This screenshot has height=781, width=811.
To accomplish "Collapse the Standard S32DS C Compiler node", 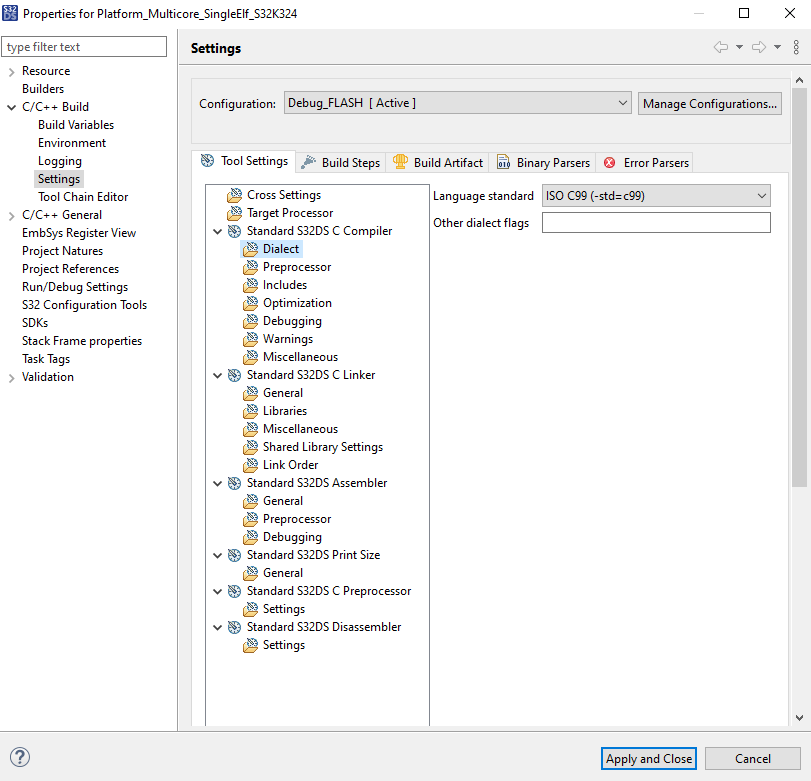I will [218, 231].
